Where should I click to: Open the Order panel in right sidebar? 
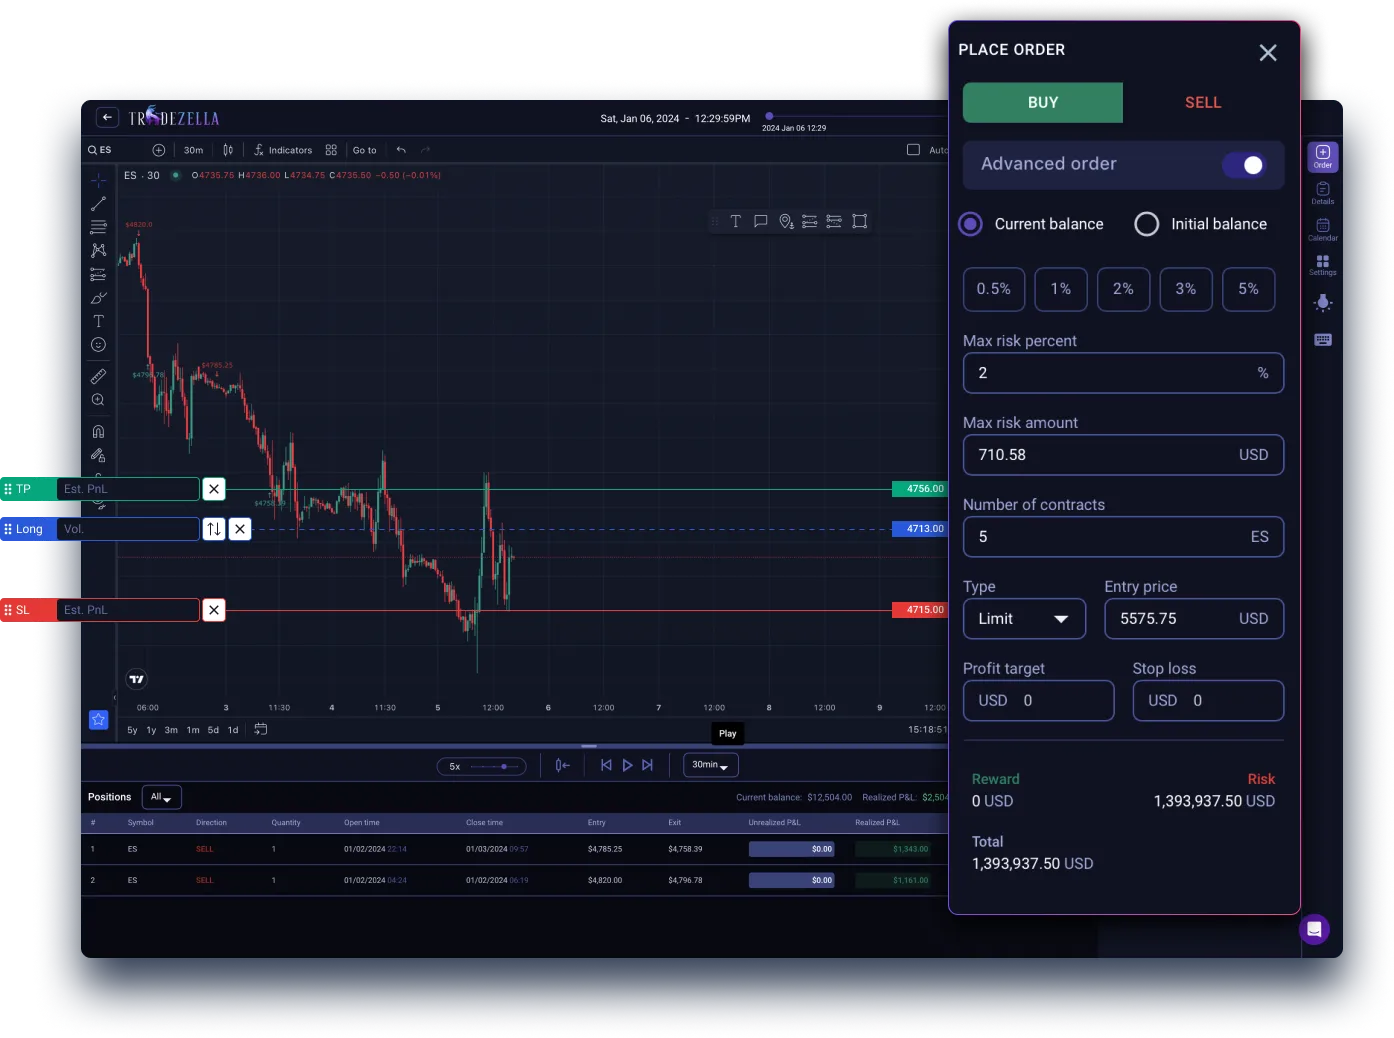[x=1323, y=156]
